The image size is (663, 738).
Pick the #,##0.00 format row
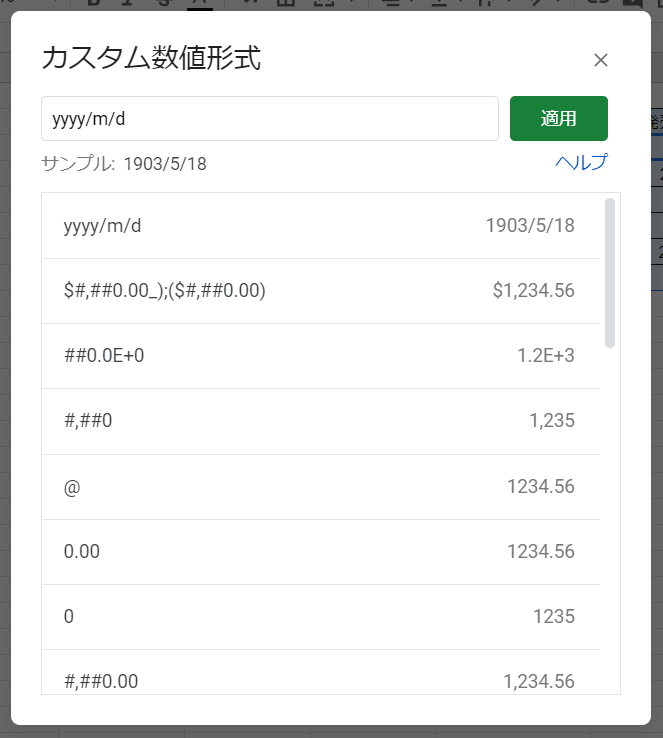tap(321, 672)
